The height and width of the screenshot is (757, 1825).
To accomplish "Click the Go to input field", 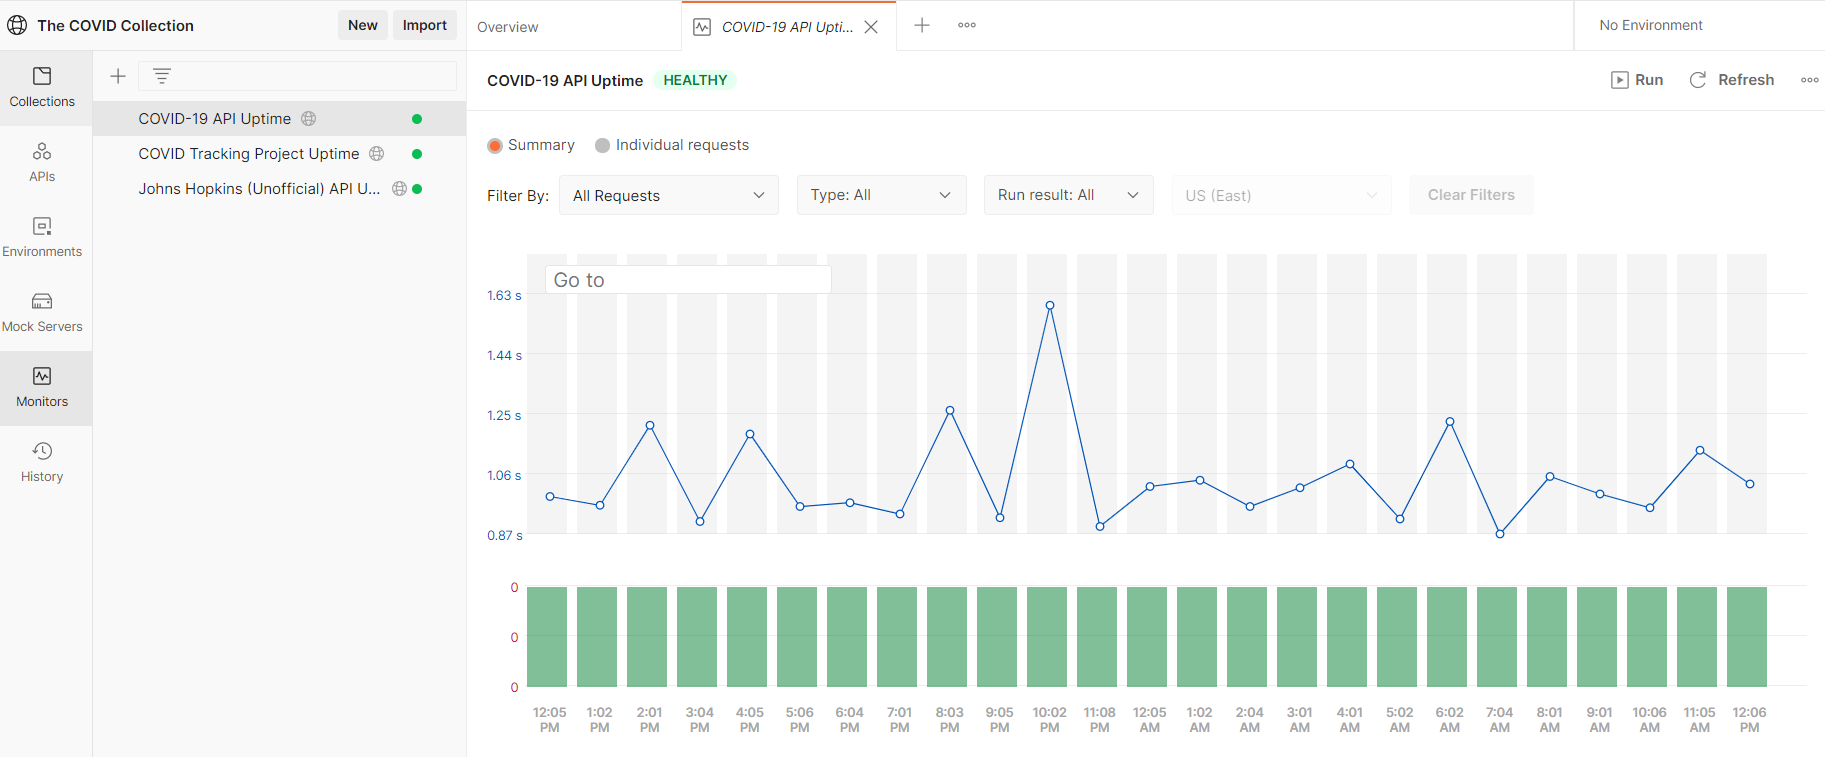I will pyautogui.click(x=688, y=280).
